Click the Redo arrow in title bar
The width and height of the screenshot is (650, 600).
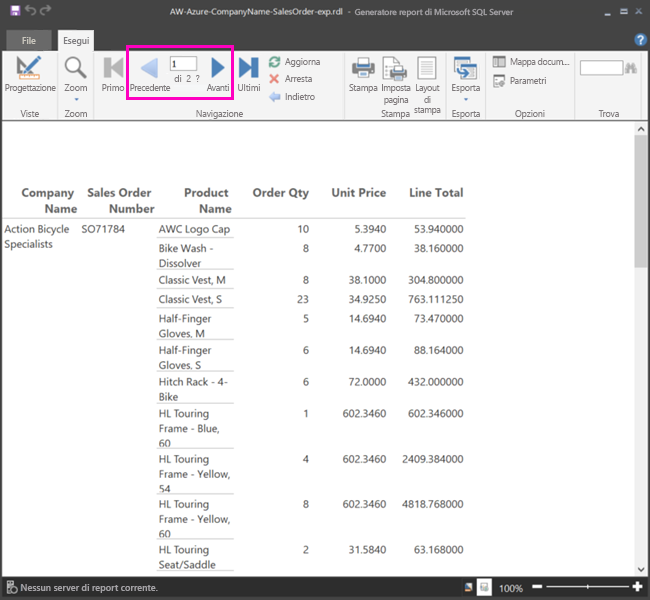click(46, 10)
